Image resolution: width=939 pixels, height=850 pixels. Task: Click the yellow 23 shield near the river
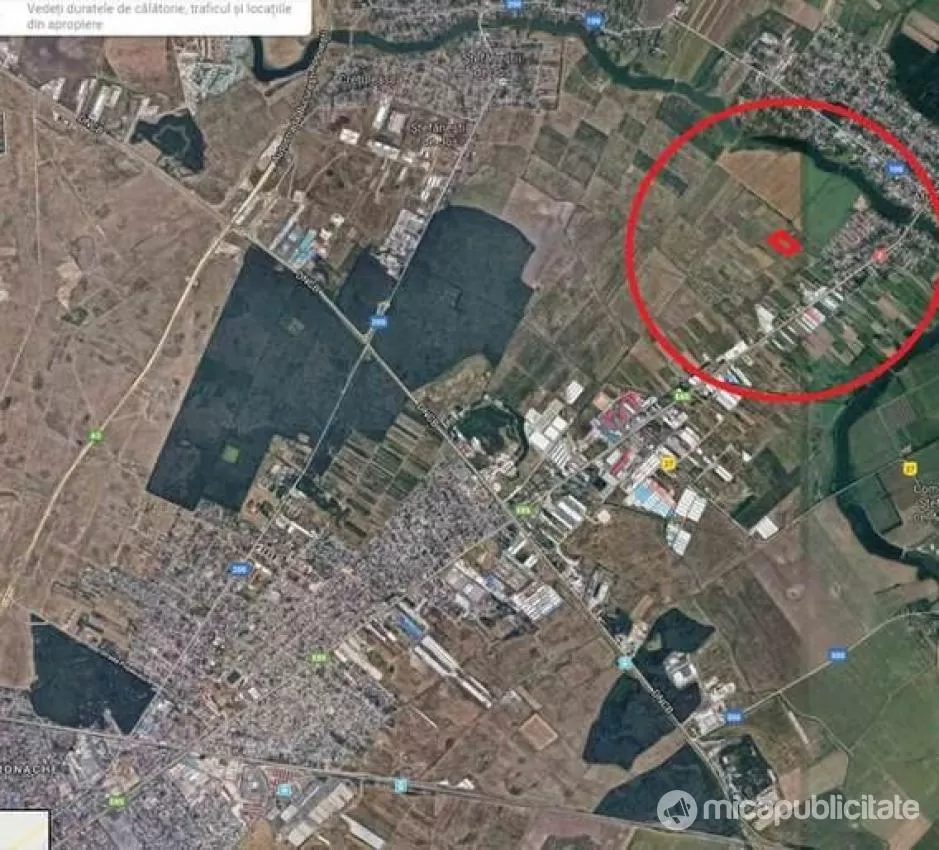click(x=911, y=468)
